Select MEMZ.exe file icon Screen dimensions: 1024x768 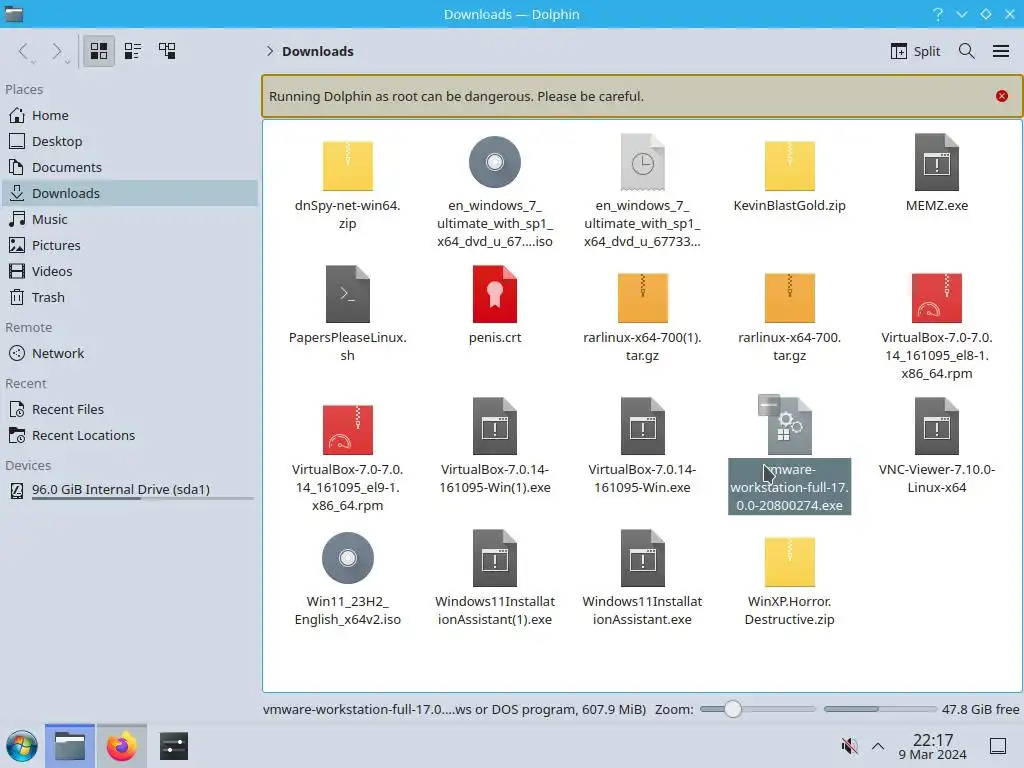click(936, 162)
